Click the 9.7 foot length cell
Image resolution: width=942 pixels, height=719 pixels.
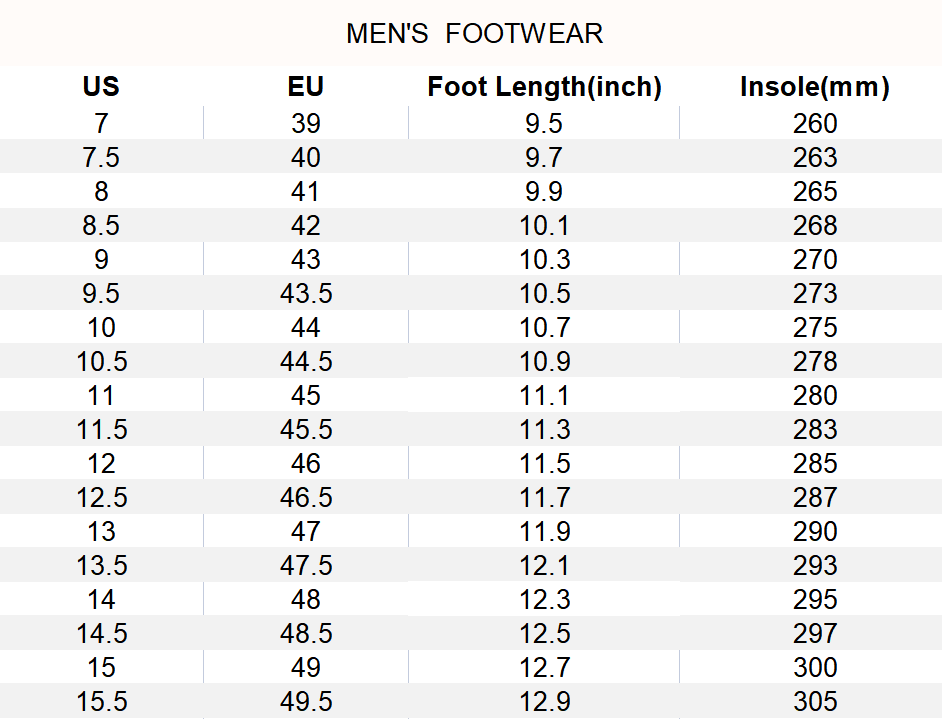click(544, 158)
